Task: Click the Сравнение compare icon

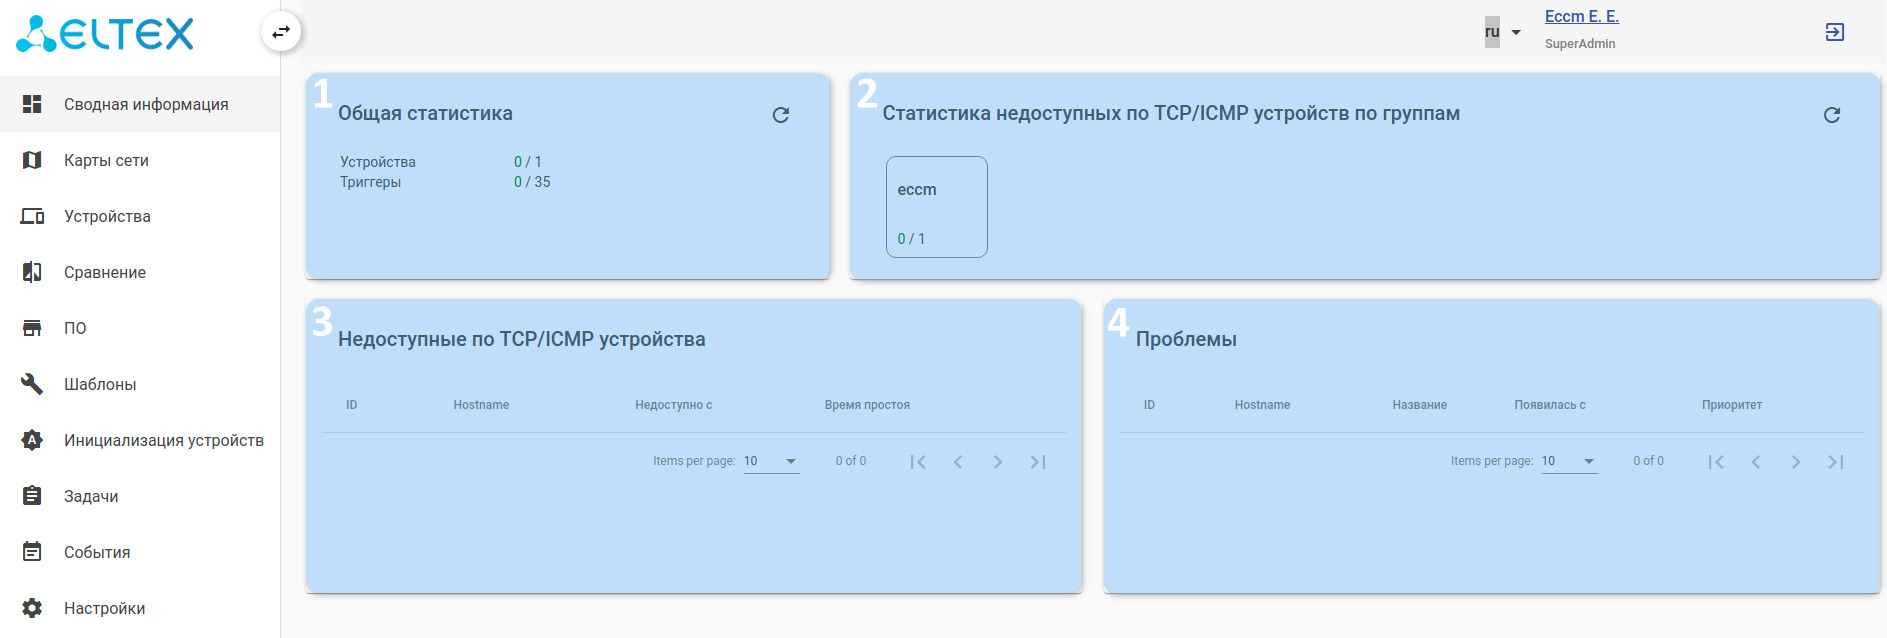Action: (32, 272)
